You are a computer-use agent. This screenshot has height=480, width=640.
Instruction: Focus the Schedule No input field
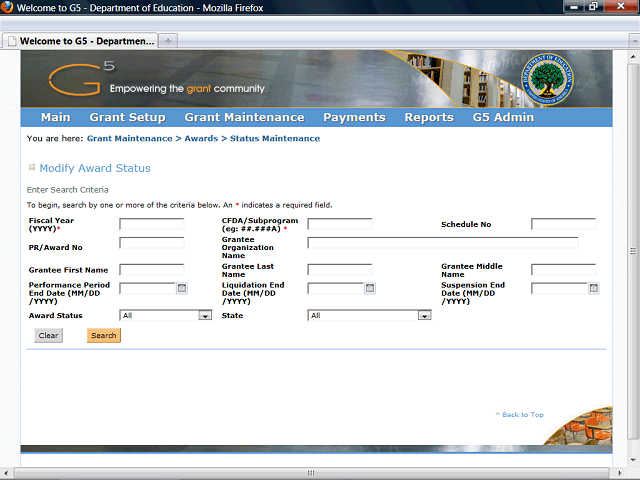click(x=563, y=224)
